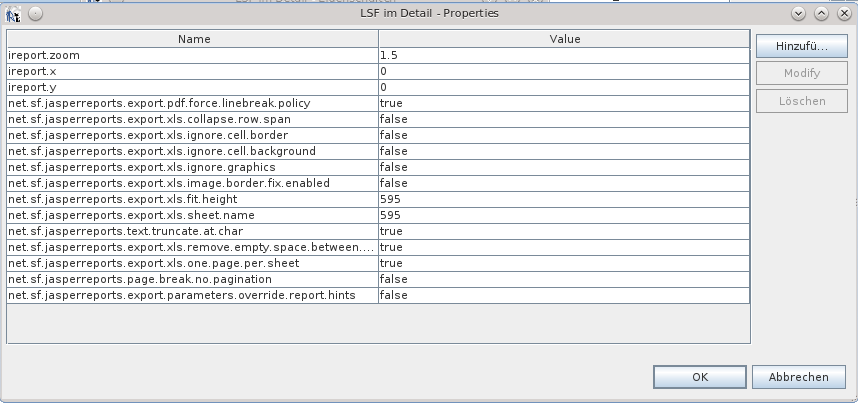Image resolution: width=858 pixels, height=403 pixels.
Task: Select the xls.ignore.cell.border property
Action: coord(378,135)
